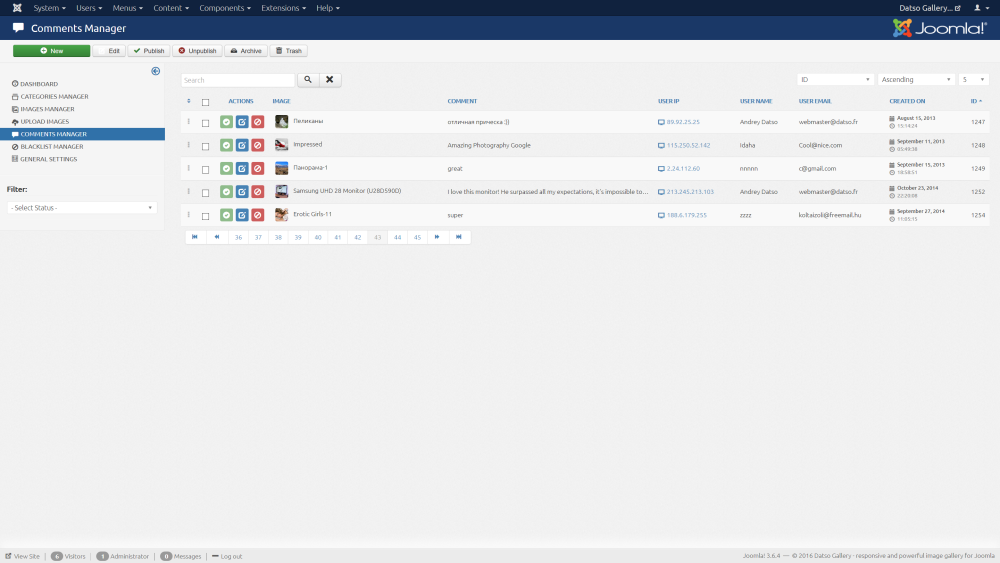The image size is (1000, 563).
Task: Open the Ascending order dropdown
Action: (916, 79)
